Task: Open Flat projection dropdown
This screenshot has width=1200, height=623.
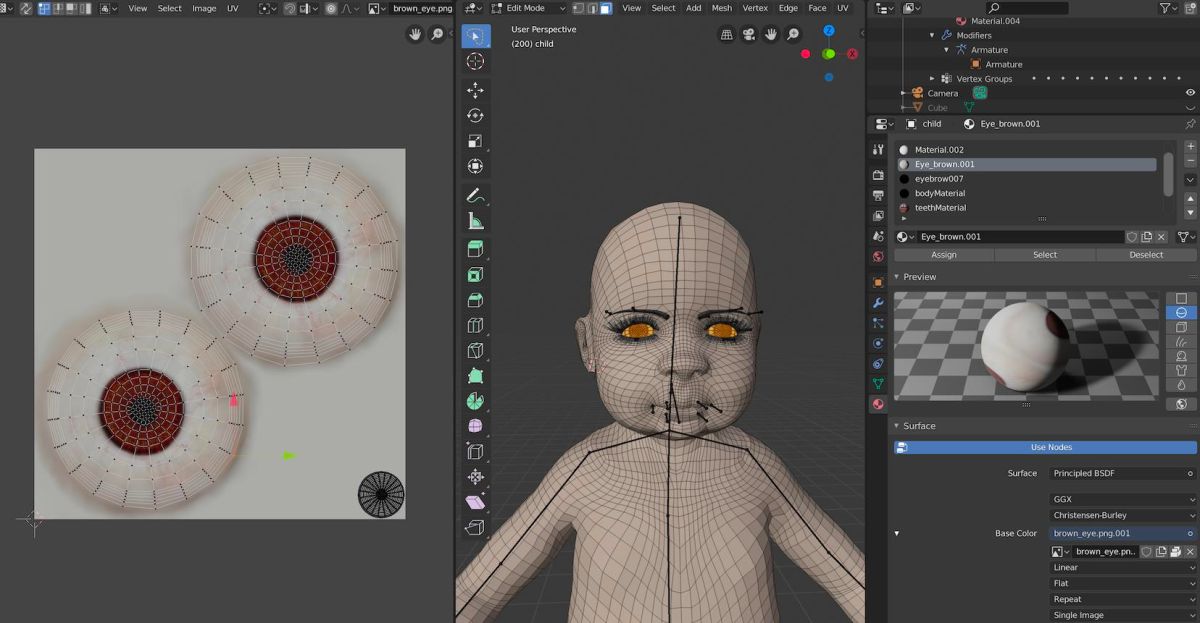Action: [1122, 584]
